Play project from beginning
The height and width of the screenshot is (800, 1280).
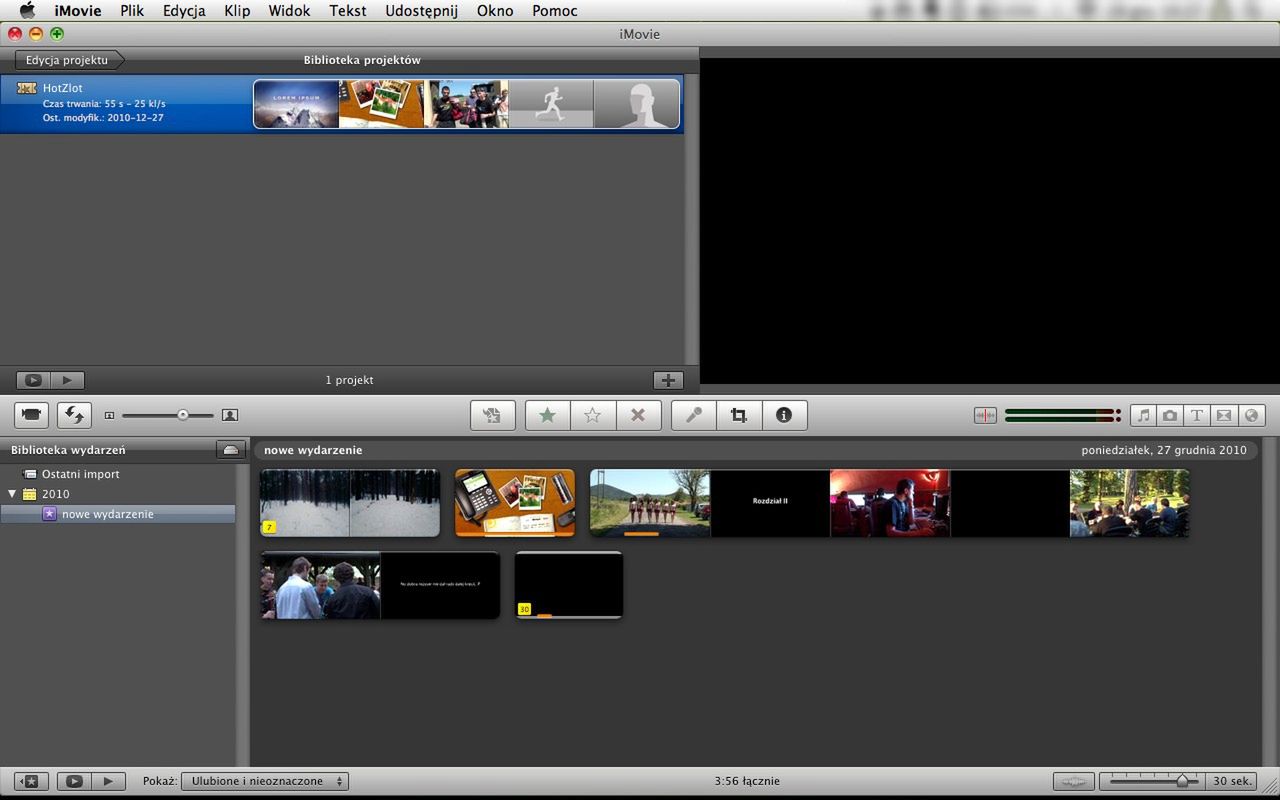click(x=68, y=380)
